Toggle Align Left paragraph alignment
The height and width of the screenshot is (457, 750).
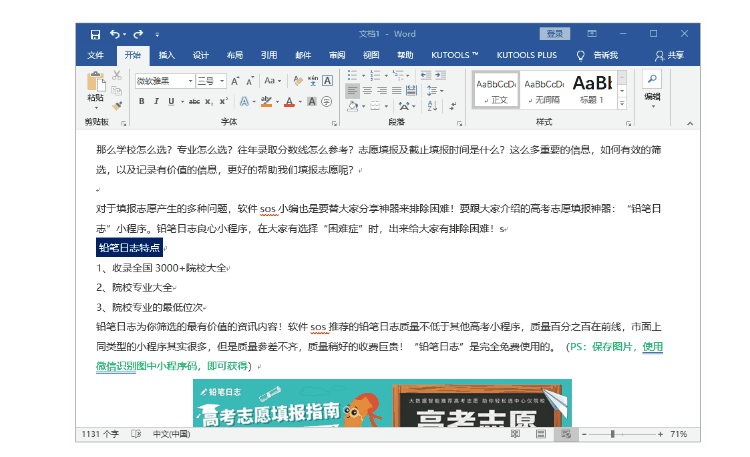click(353, 90)
